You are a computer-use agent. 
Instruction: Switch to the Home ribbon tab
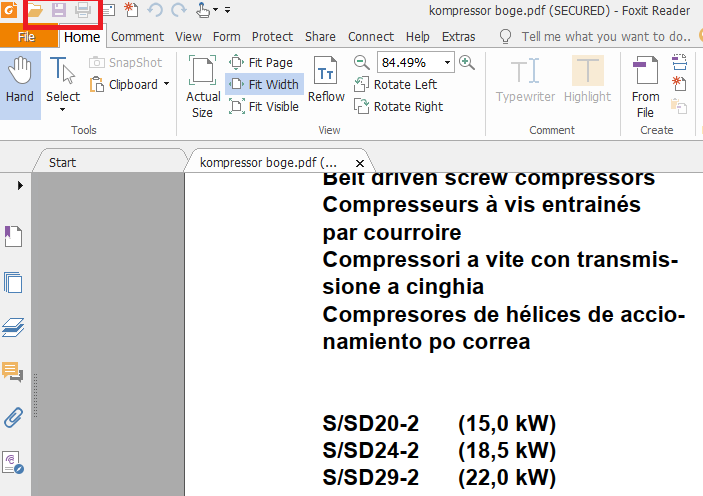tap(82, 37)
